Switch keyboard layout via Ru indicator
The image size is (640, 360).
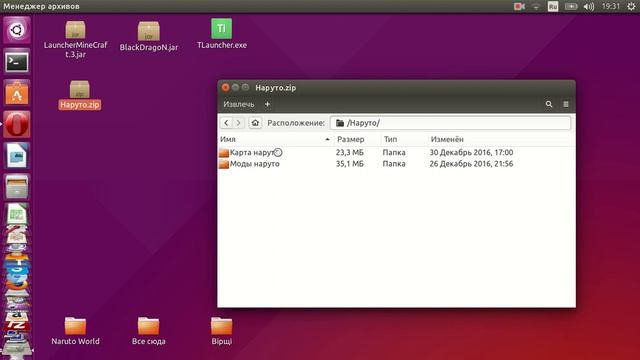553,7
